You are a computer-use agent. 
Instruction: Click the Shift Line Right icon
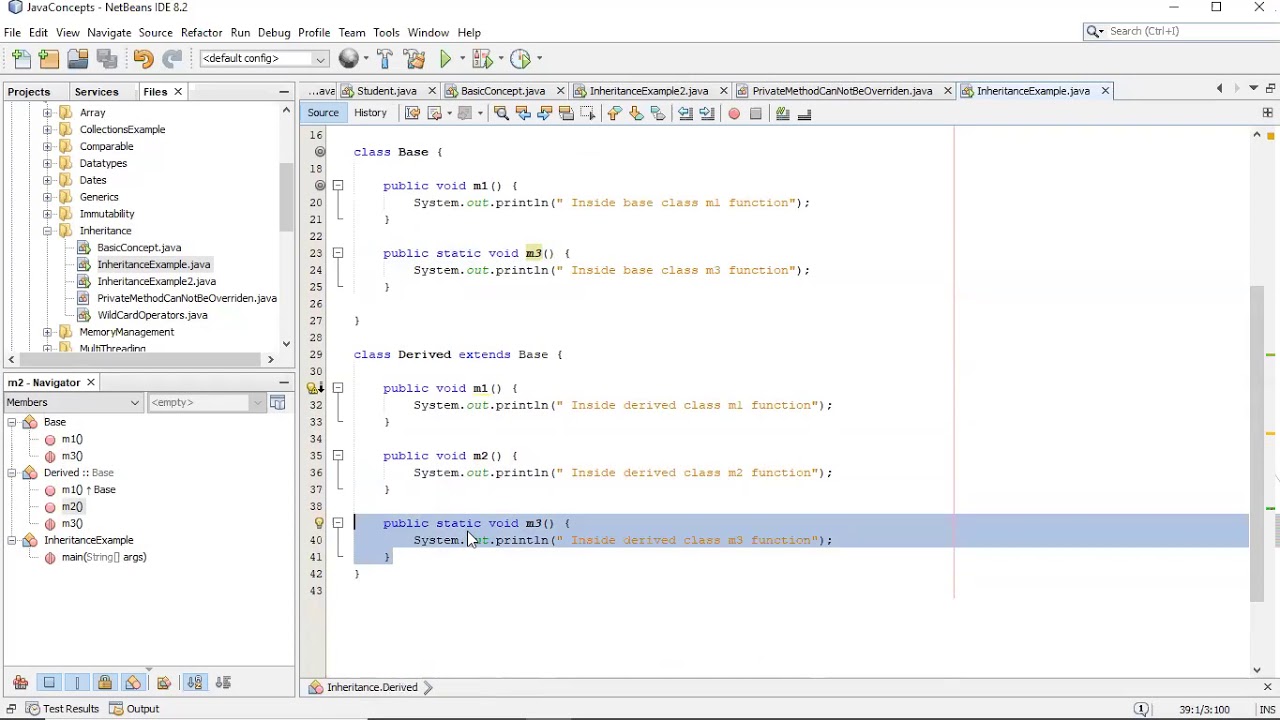pyautogui.click(x=707, y=114)
